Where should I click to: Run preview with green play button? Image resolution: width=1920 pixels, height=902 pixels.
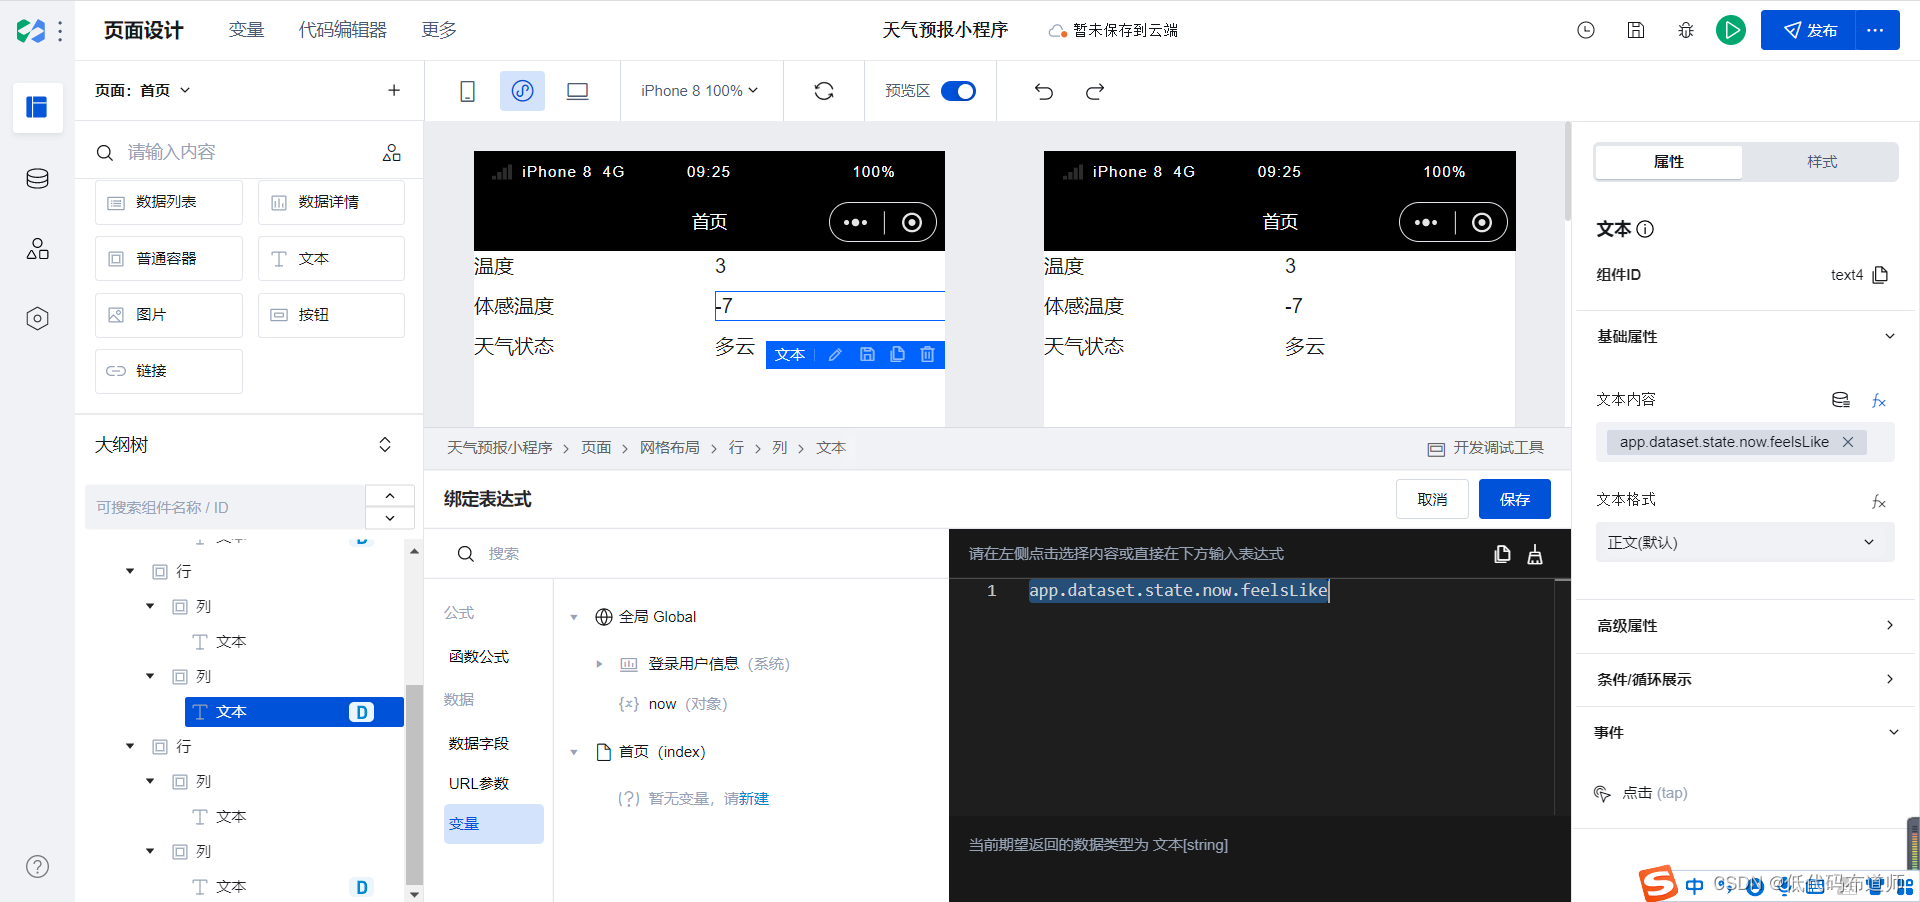point(1731,30)
